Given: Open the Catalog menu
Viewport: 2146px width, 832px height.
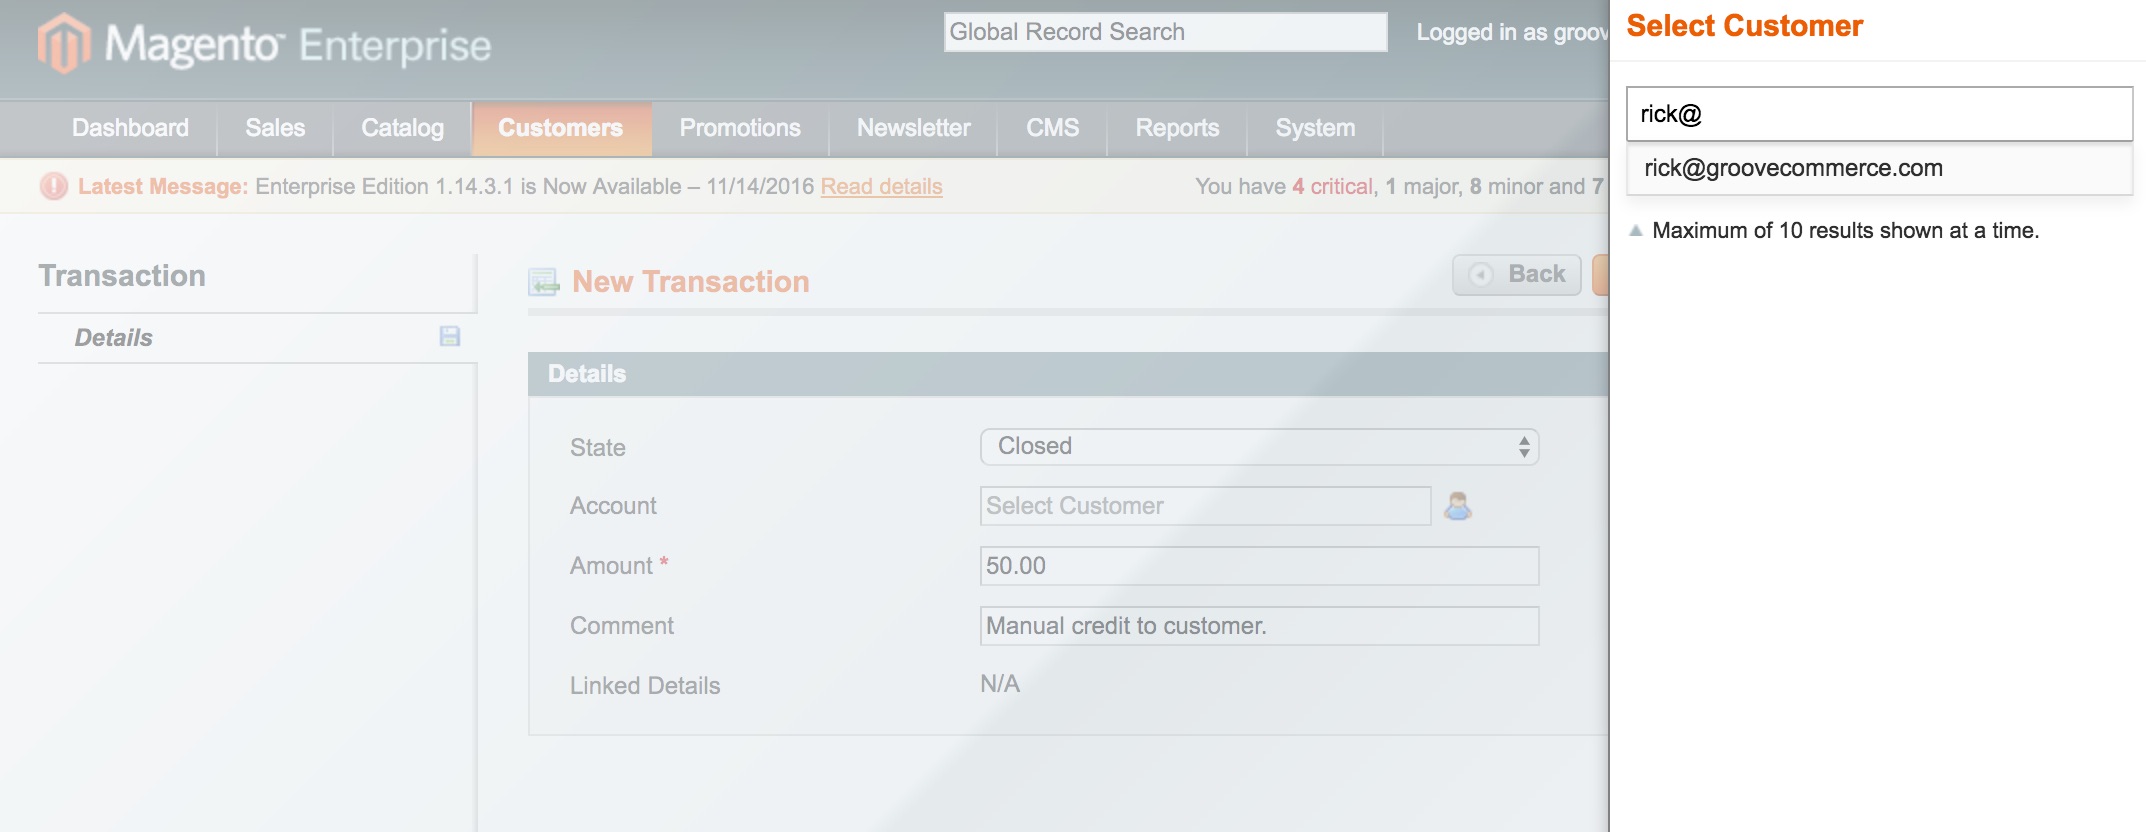Looking at the screenshot, I should (x=402, y=128).
